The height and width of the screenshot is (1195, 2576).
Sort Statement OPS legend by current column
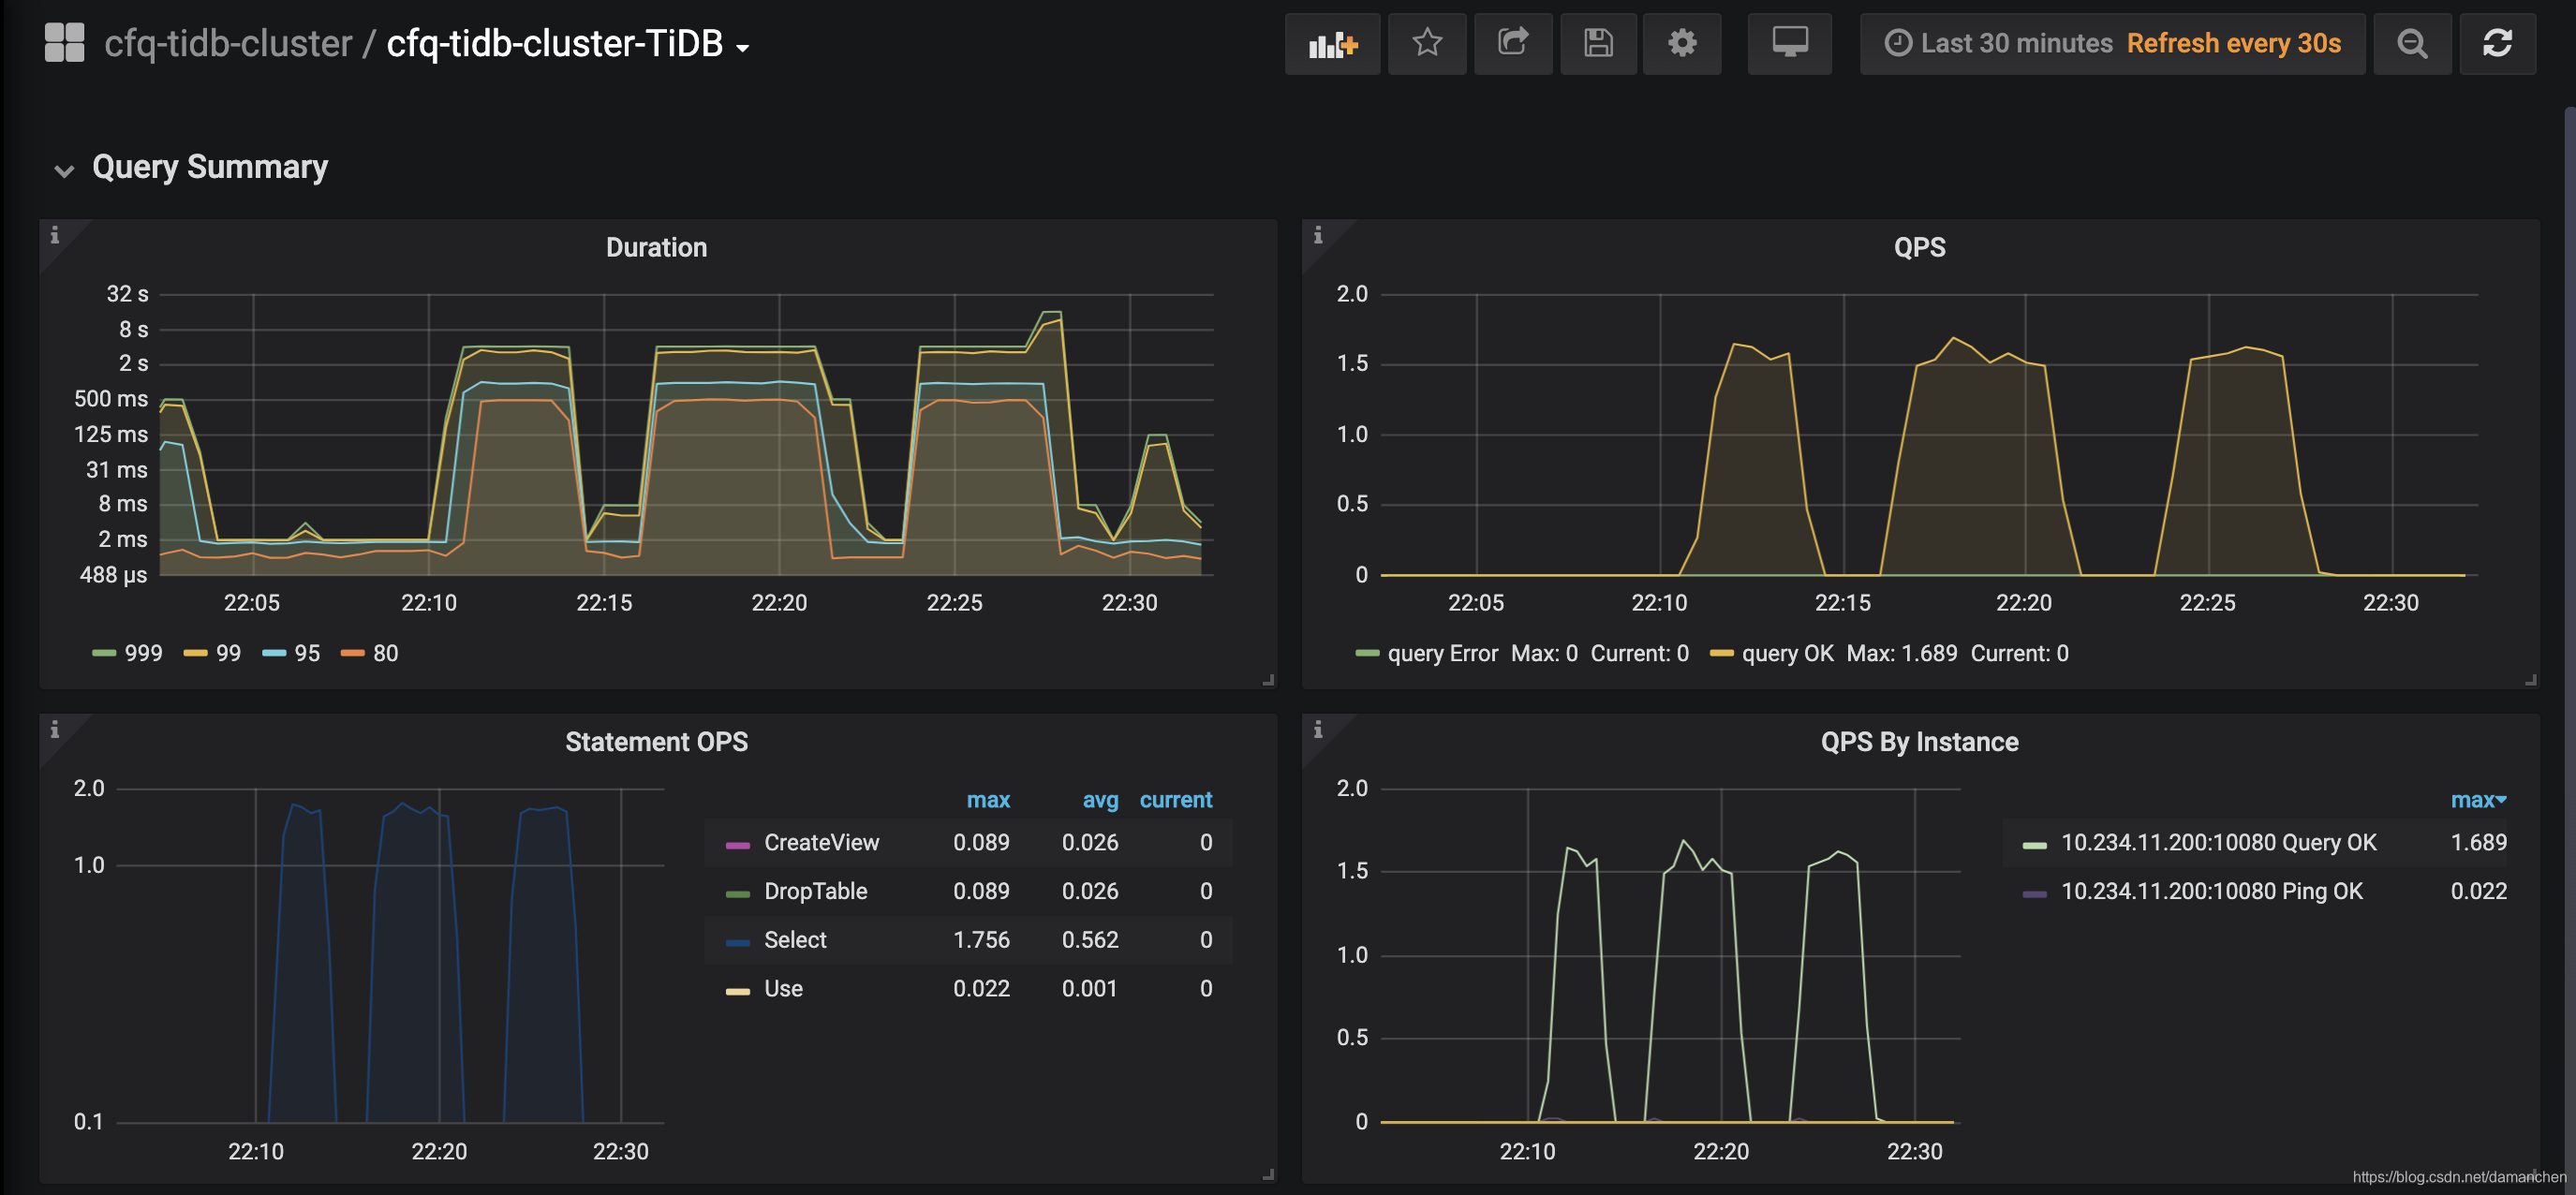(1176, 800)
